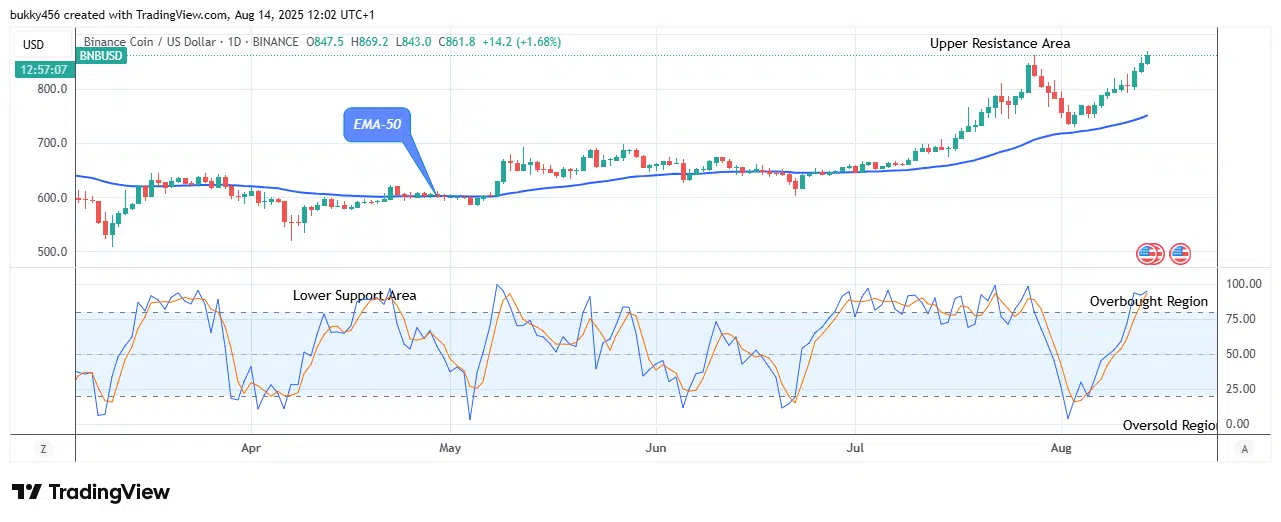Select the EMA-50 callout label
This screenshot has height=522, width=1281.
[377, 125]
